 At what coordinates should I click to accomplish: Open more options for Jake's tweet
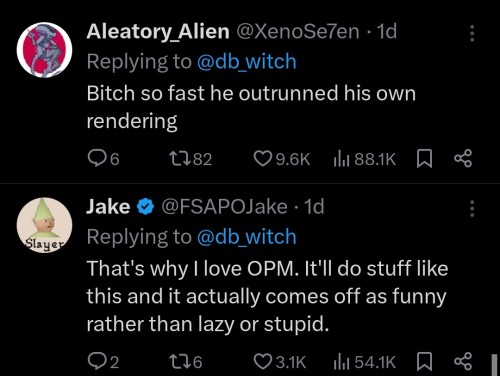pyautogui.click(x=472, y=209)
